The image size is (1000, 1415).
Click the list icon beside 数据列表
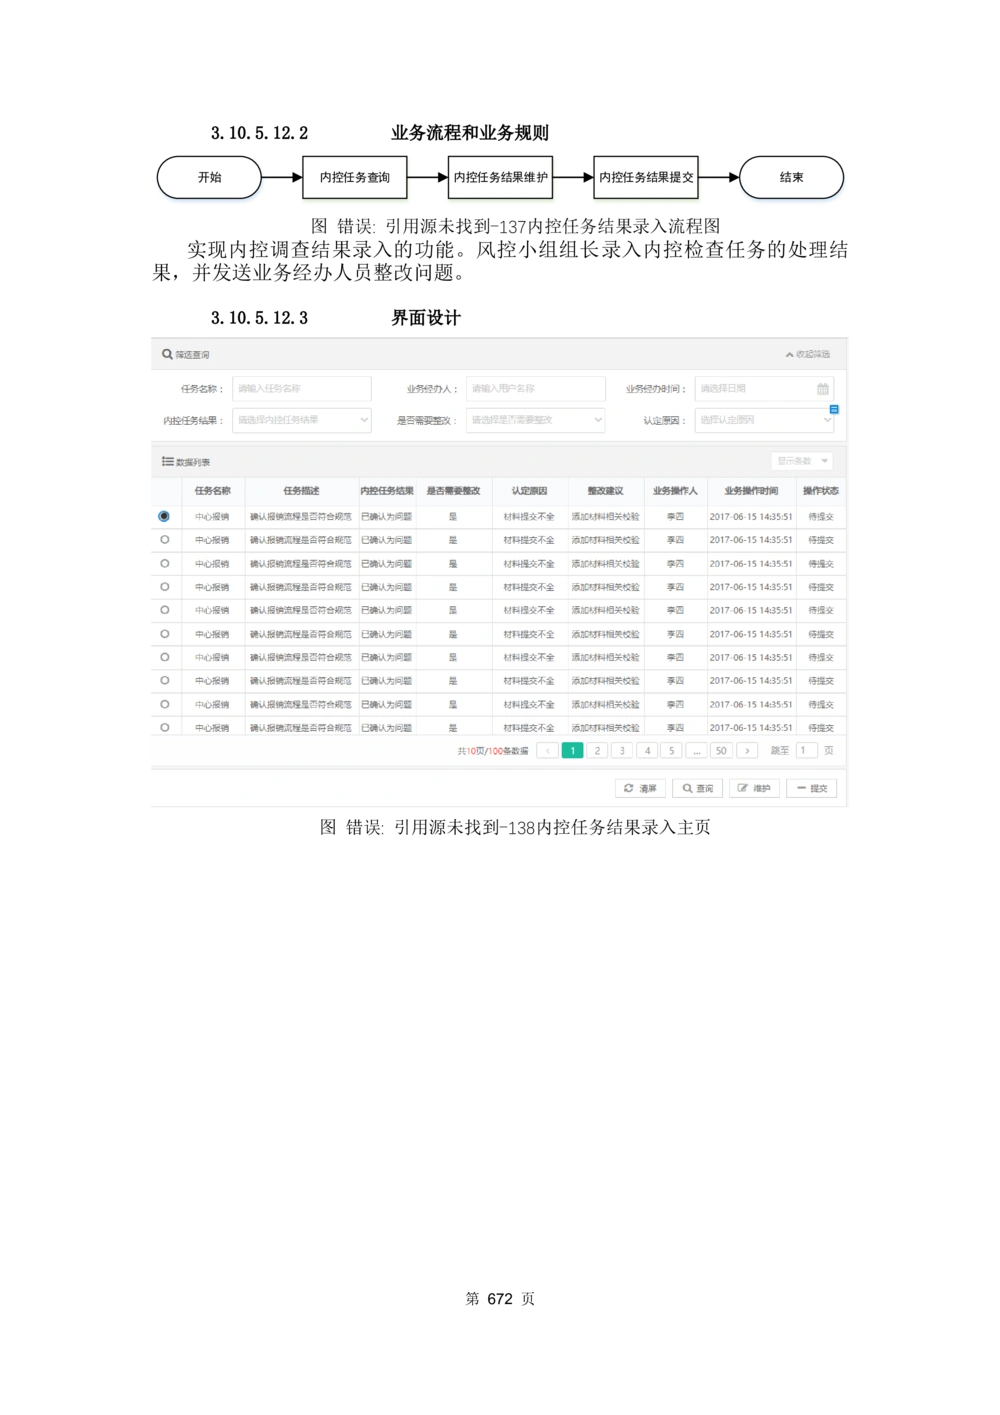tap(167, 461)
